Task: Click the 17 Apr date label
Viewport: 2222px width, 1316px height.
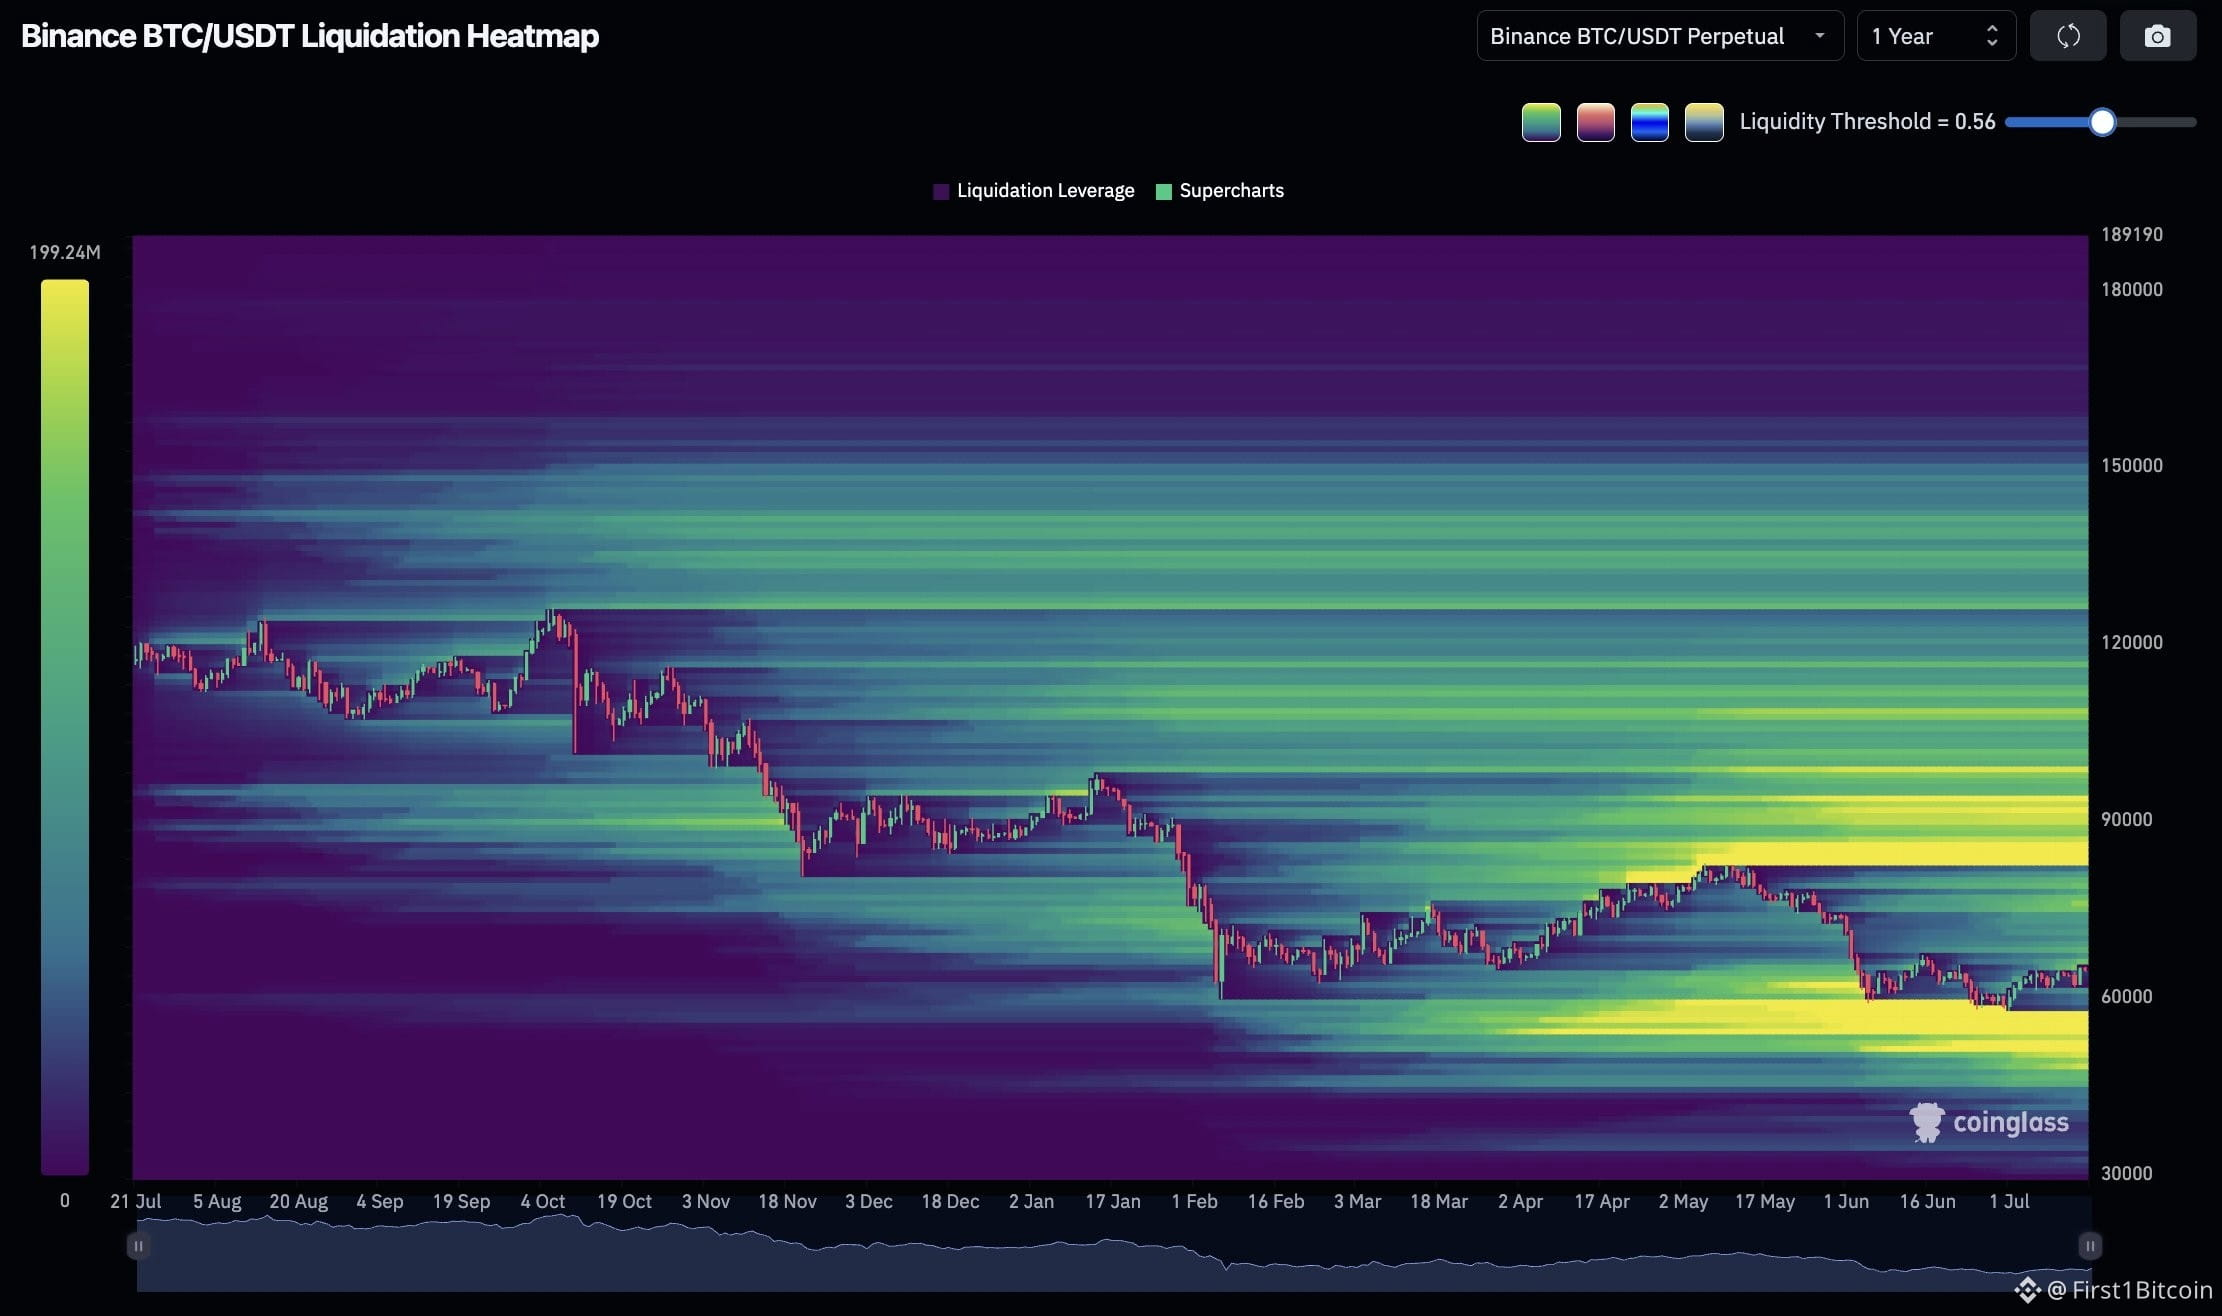Action: (x=1602, y=1202)
